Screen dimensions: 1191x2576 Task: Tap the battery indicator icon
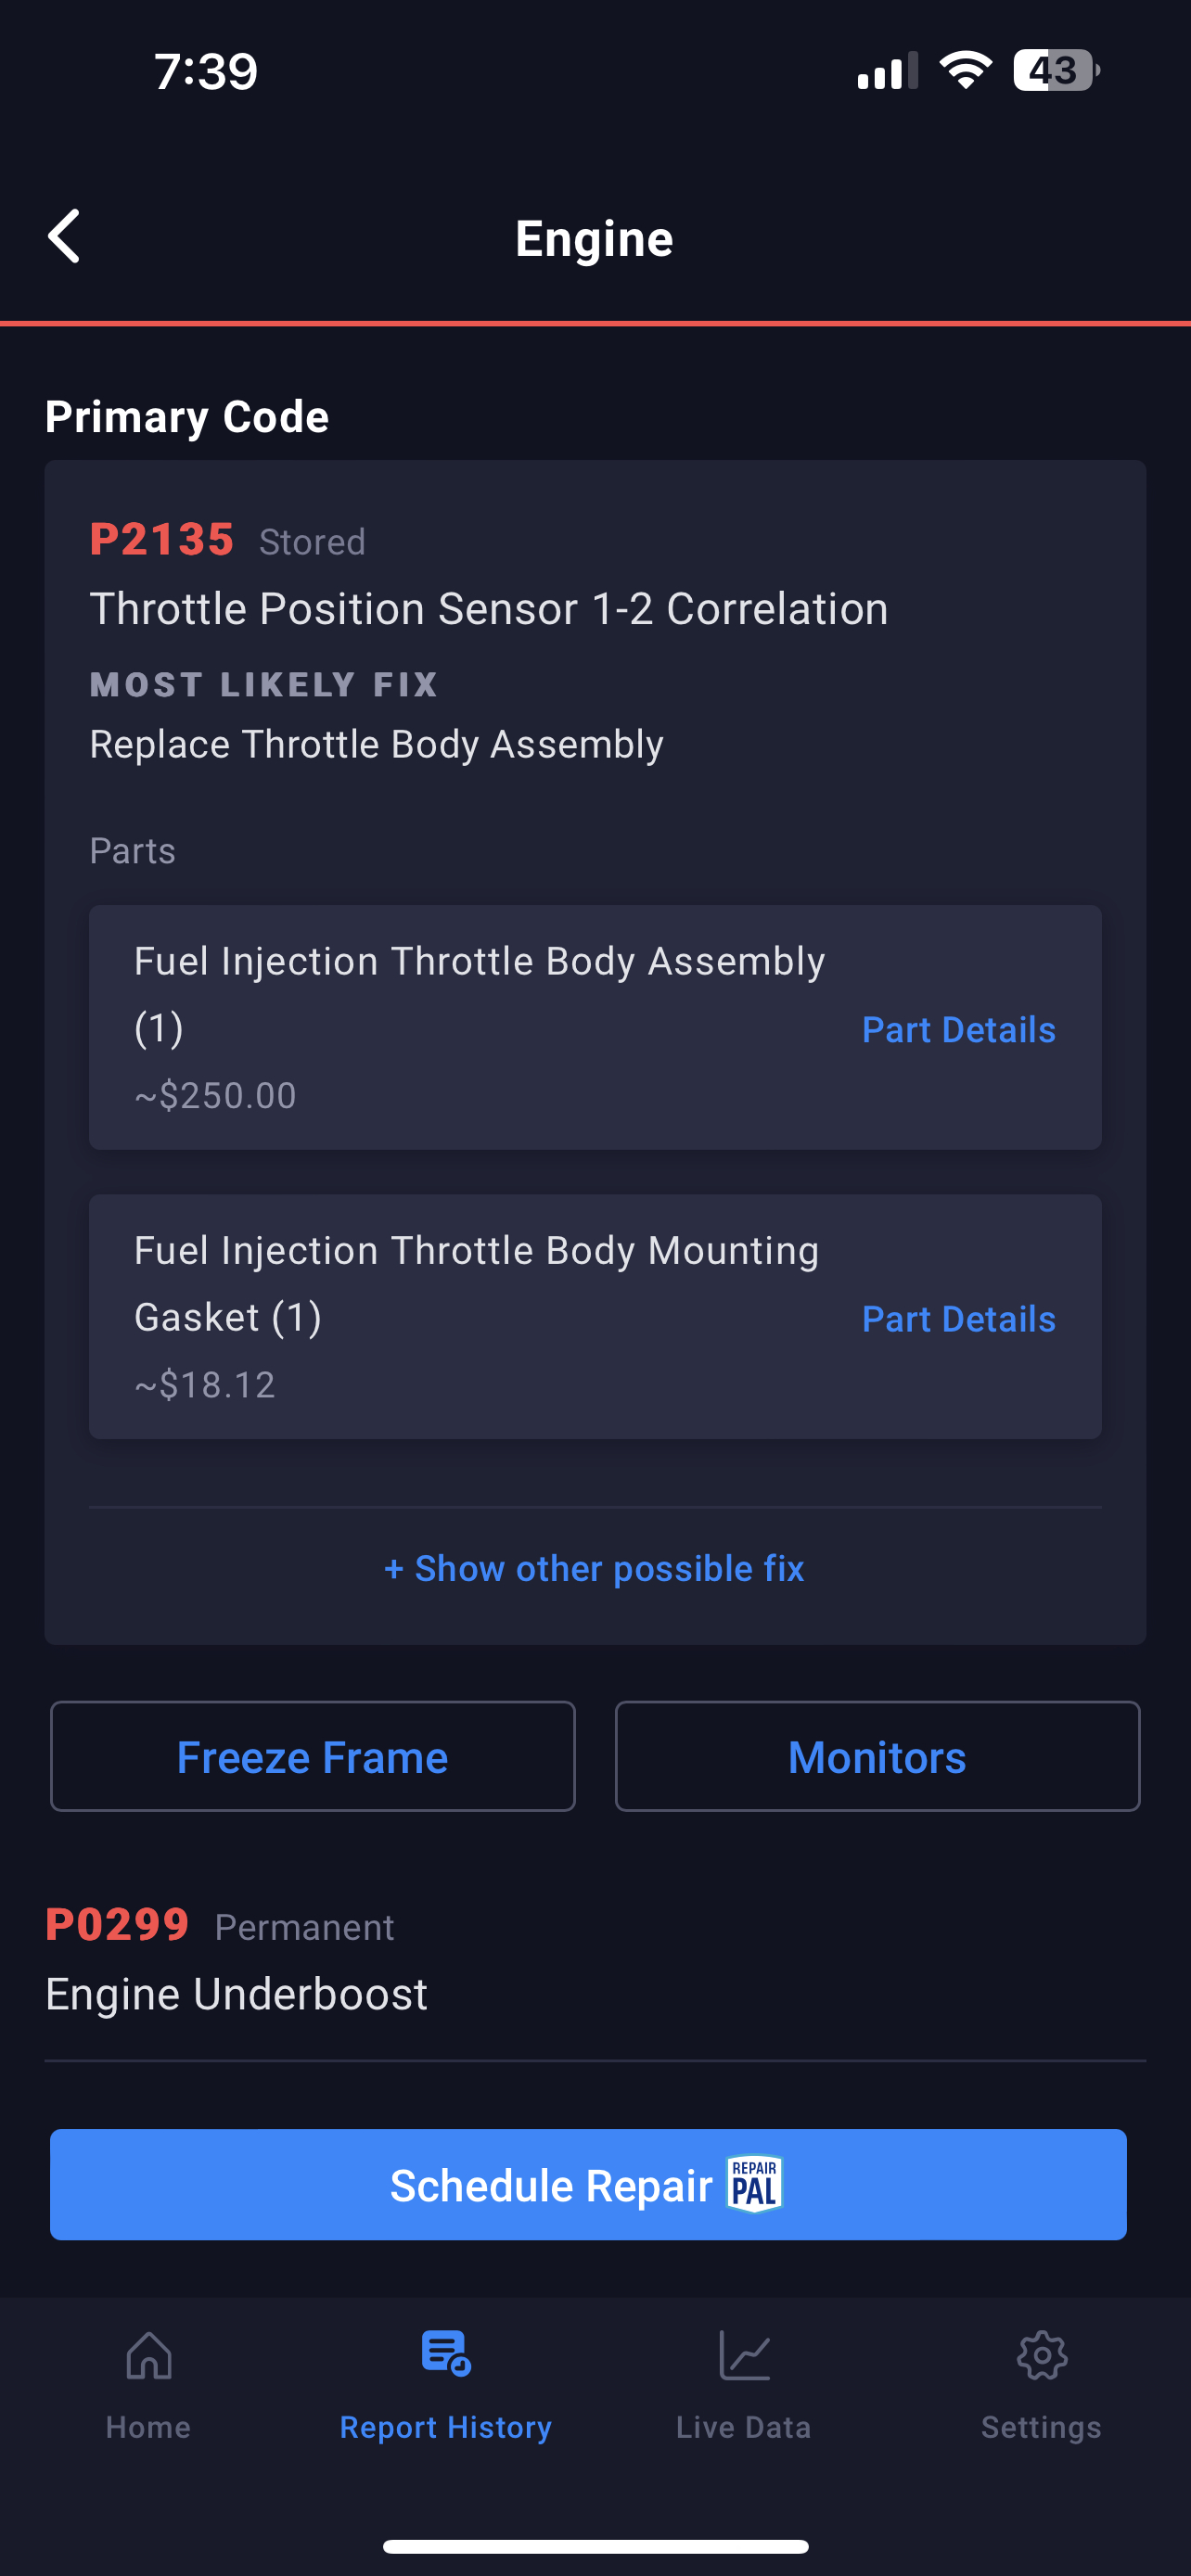click(x=1054, y=70)
